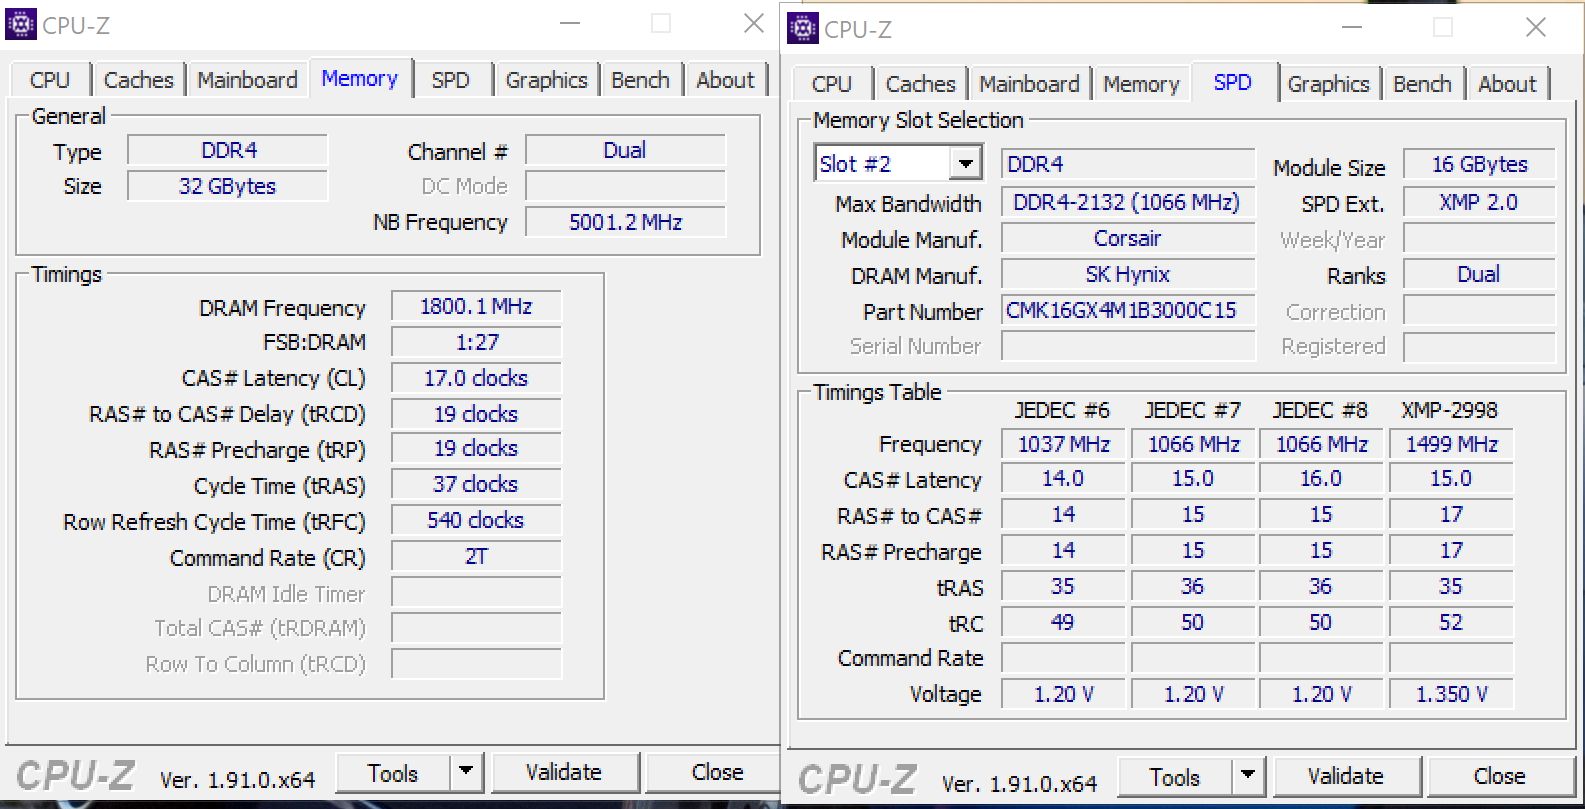Open Graphics tab in right window
The height and width of the screenshot is (809, 1585).
(1329, 84)
